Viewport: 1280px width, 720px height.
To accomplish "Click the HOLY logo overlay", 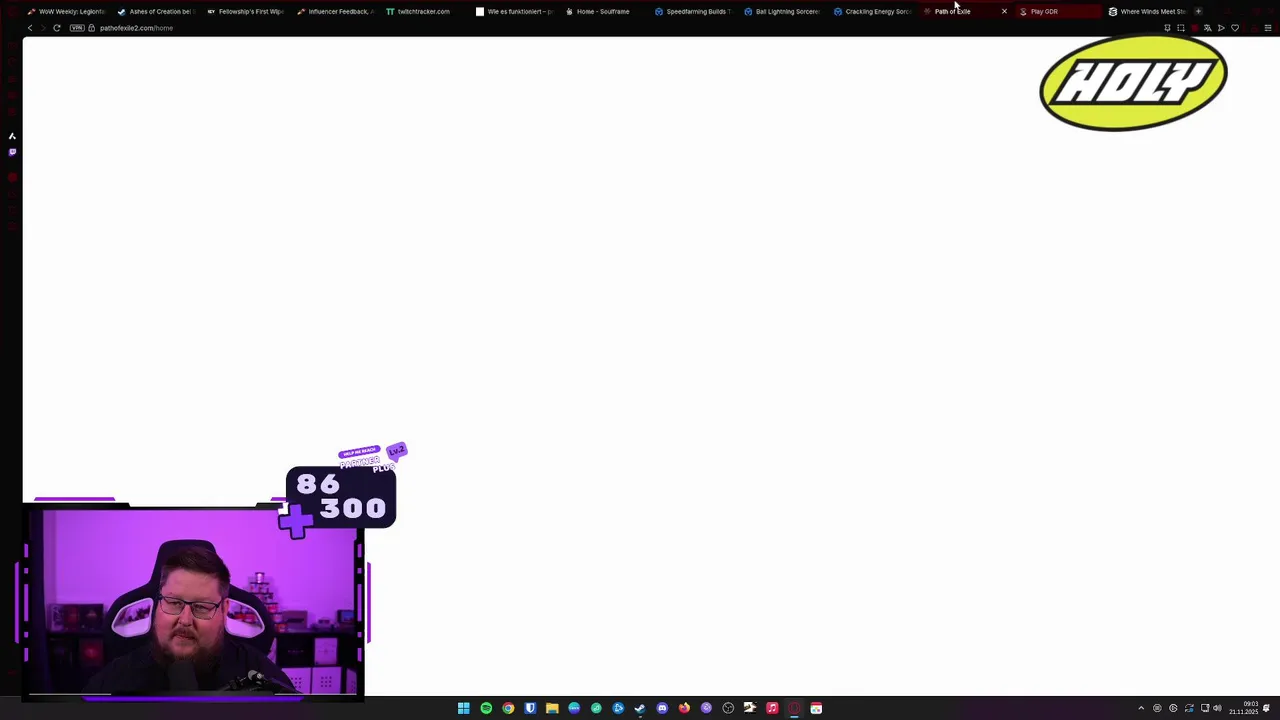I will tap(1133, 83).
